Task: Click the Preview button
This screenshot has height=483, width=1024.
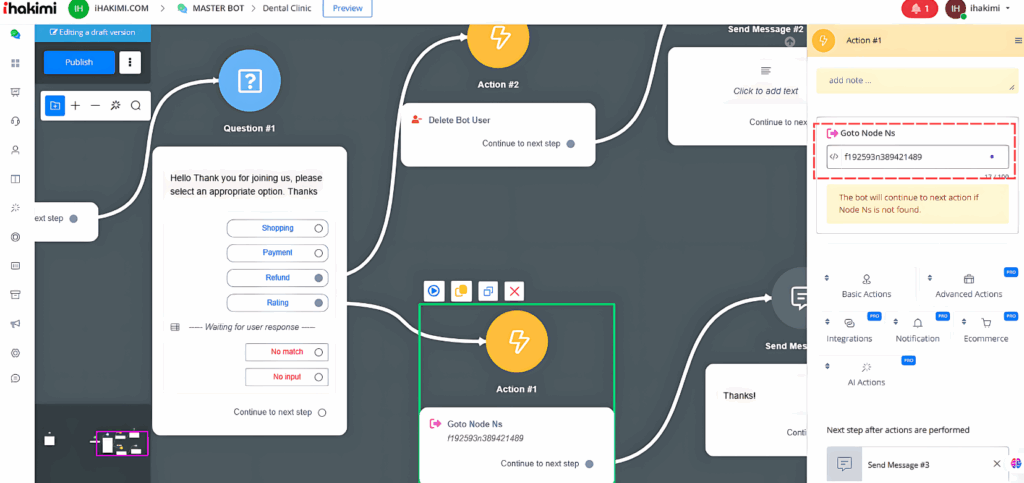Action: [x=347, y=9]
